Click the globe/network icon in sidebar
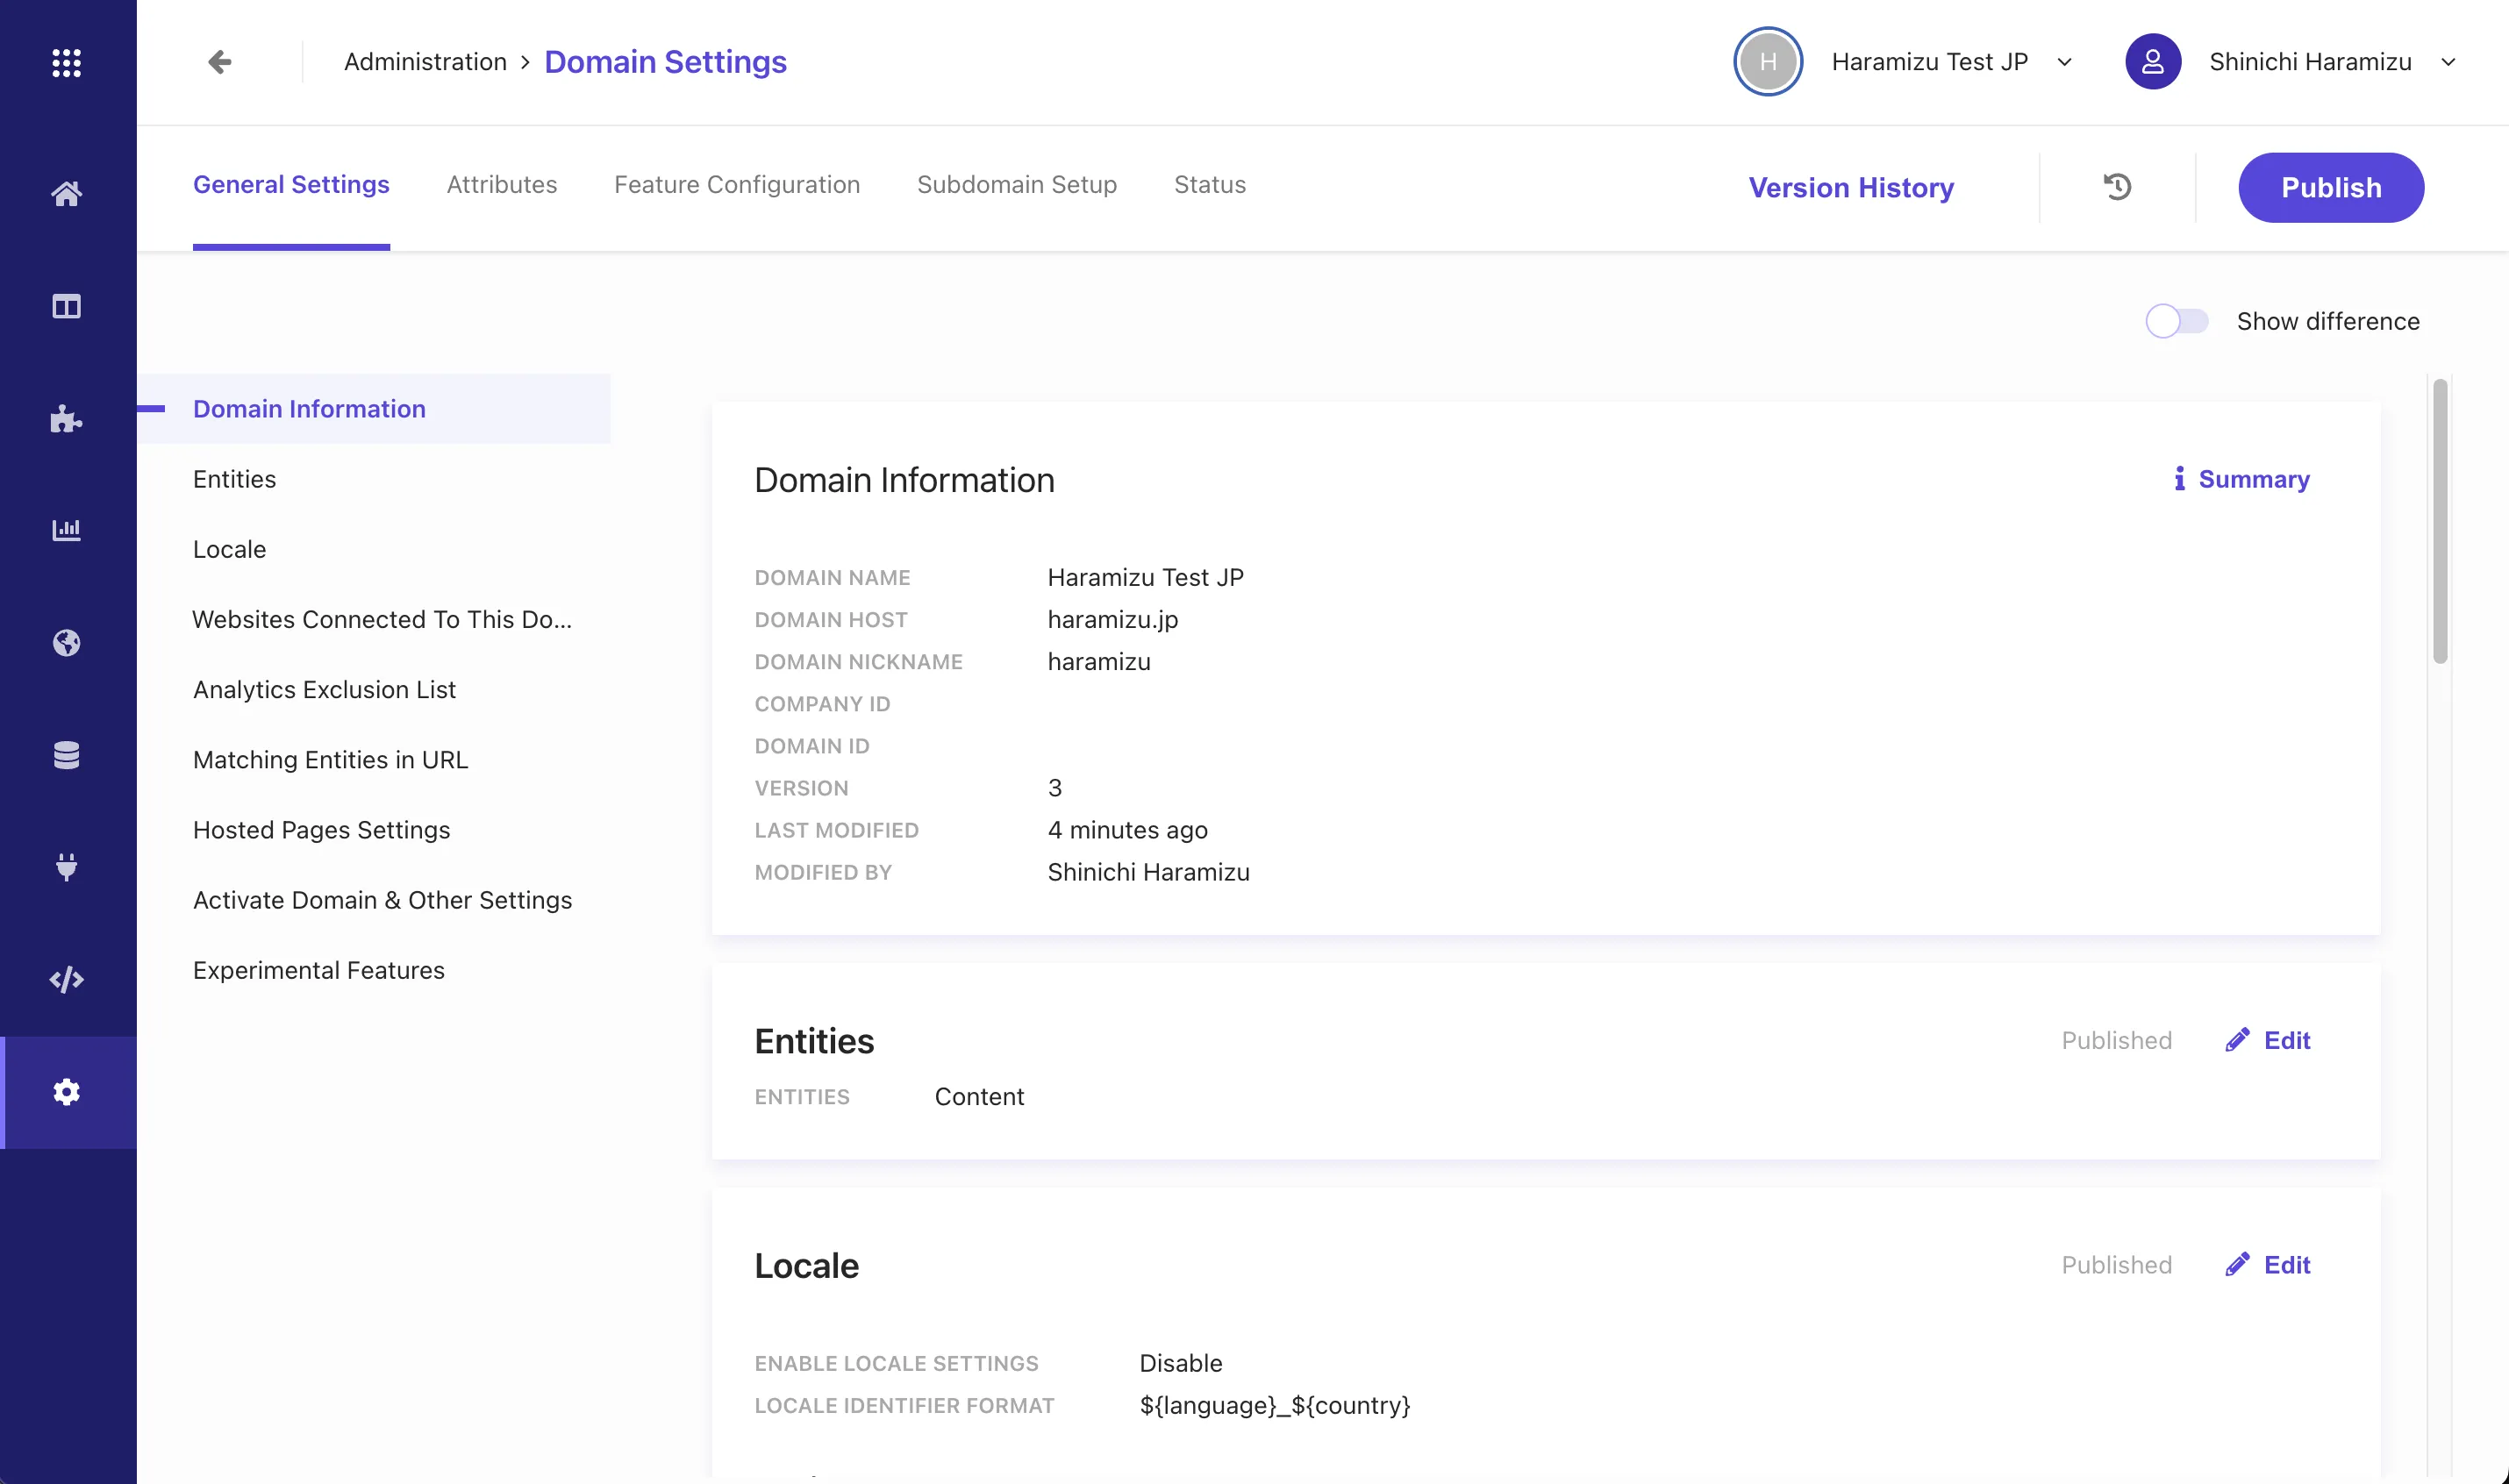Image resolution: width=2509 pixels, height=1484 pixels. (68, 643)
